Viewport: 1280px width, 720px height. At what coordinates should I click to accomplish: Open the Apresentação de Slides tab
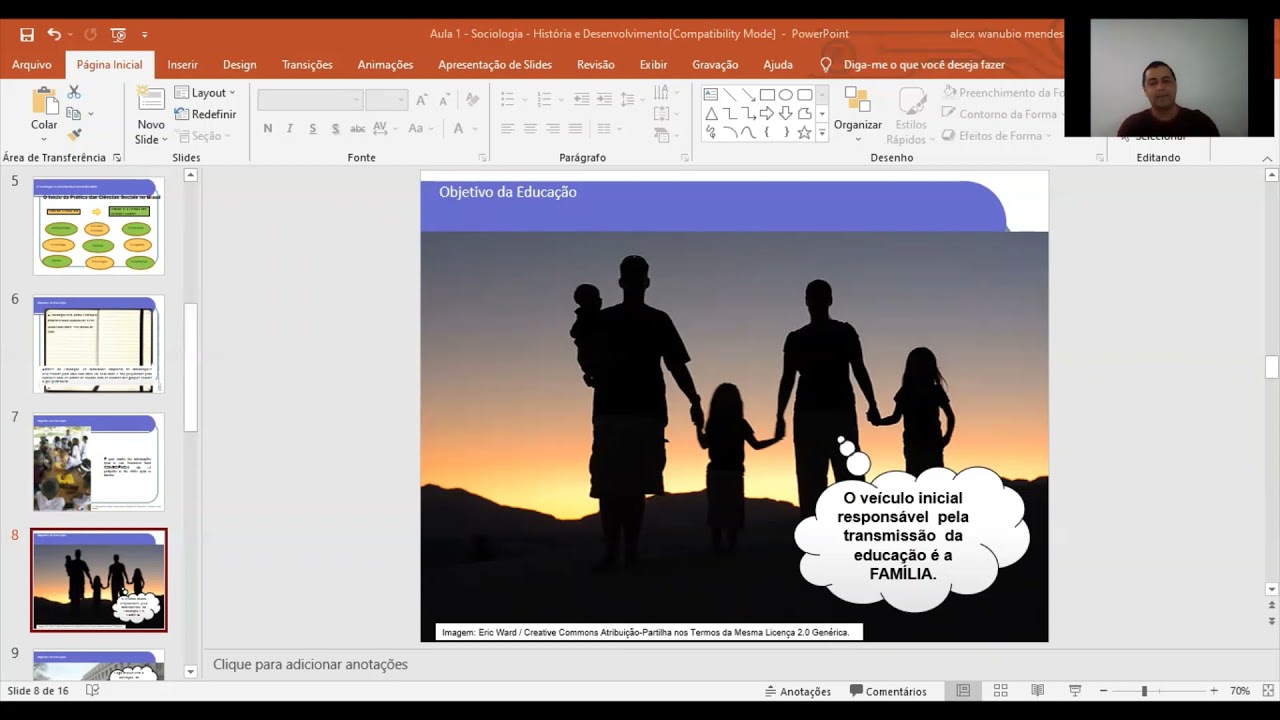[495, 65]
